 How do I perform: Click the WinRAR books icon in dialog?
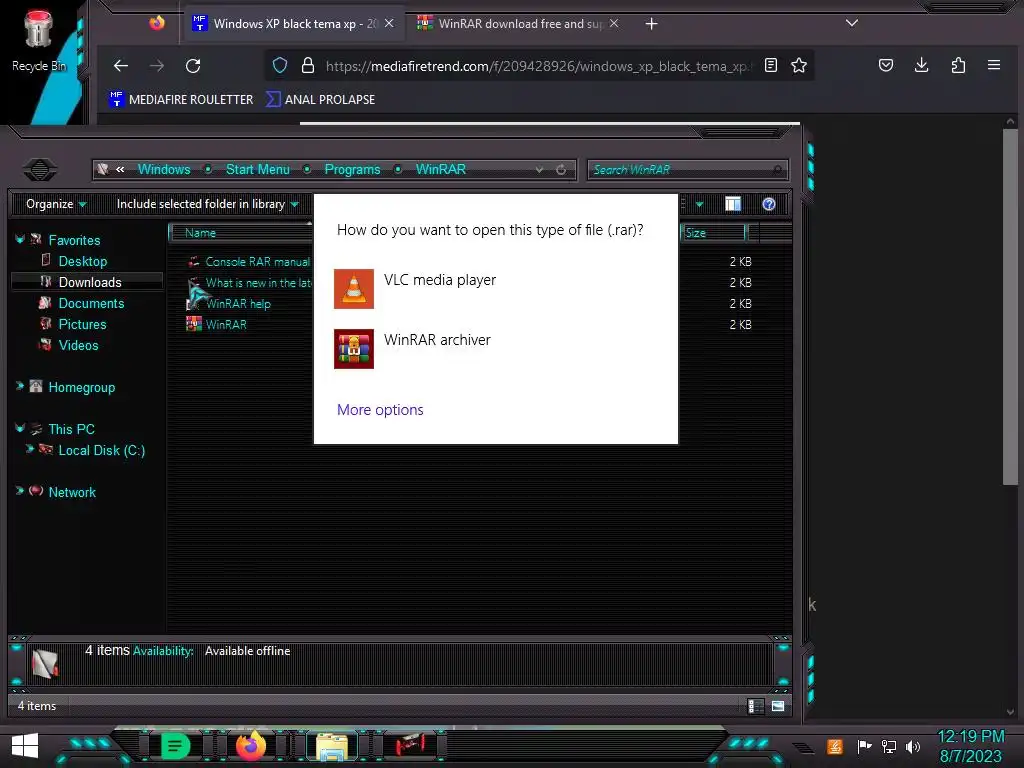[x=354, y=349]
